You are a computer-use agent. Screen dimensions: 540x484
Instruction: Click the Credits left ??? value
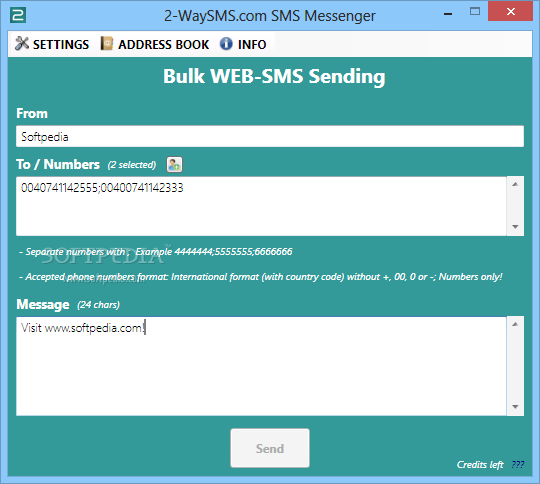coord(518,464)
